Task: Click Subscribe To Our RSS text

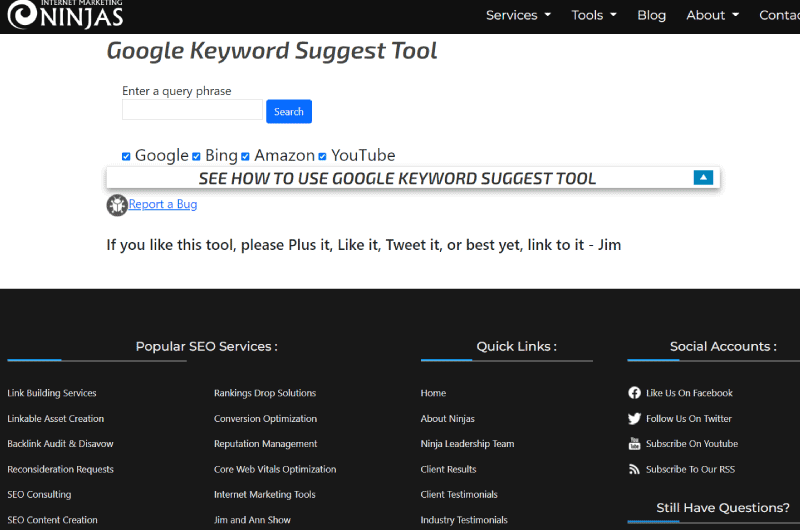Action: point(690,469)
